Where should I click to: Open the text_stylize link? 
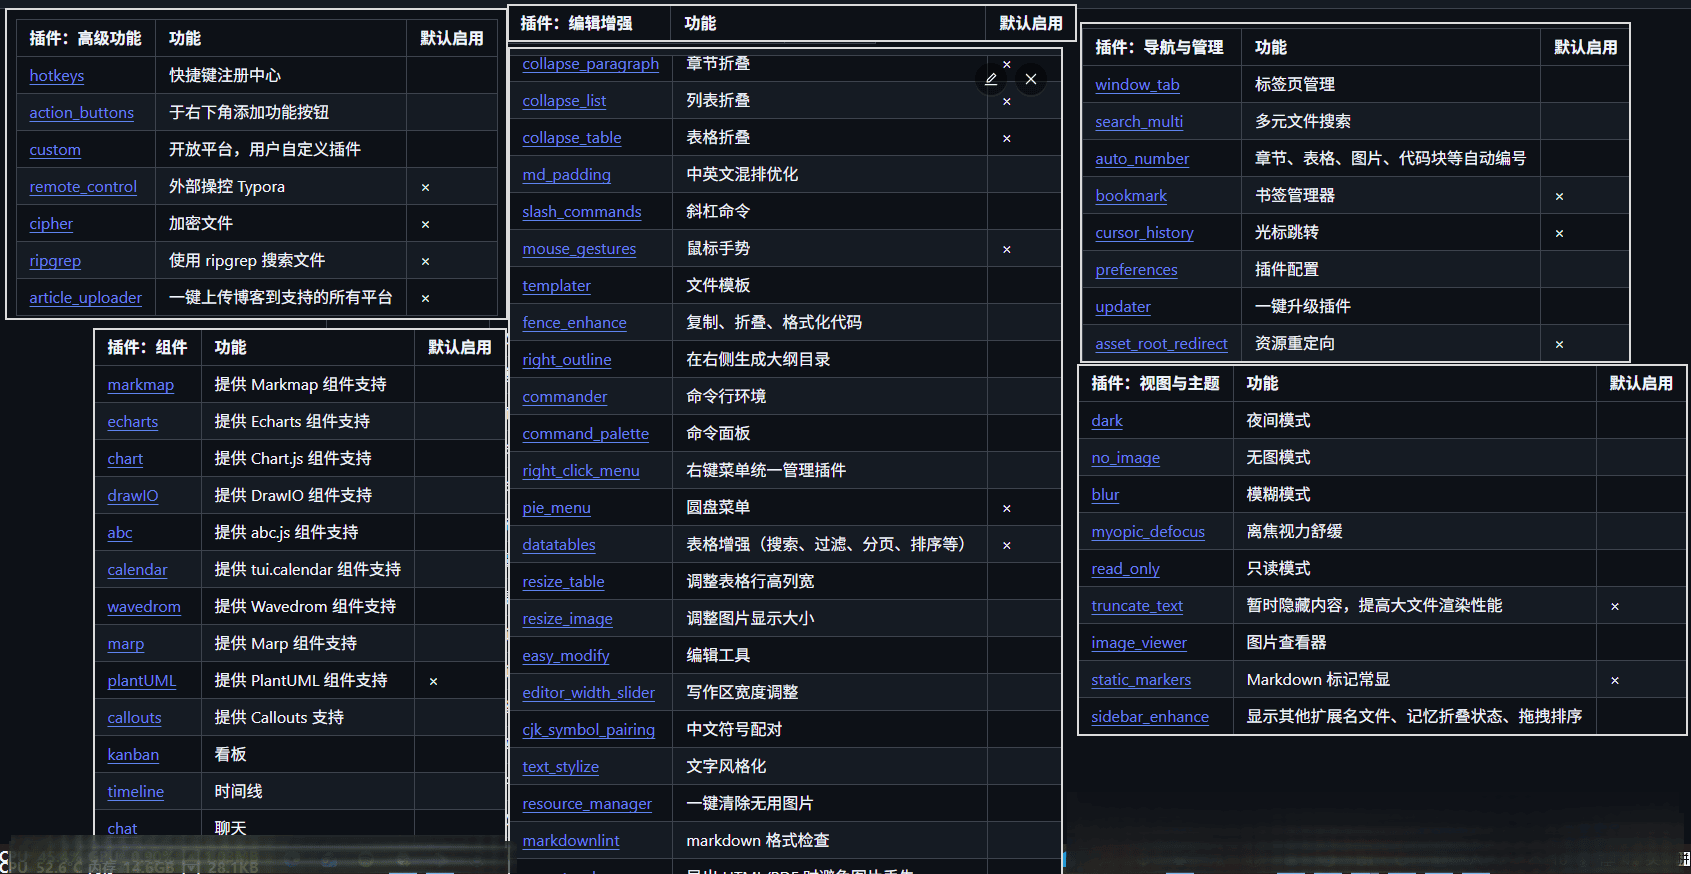coord(561,767)
